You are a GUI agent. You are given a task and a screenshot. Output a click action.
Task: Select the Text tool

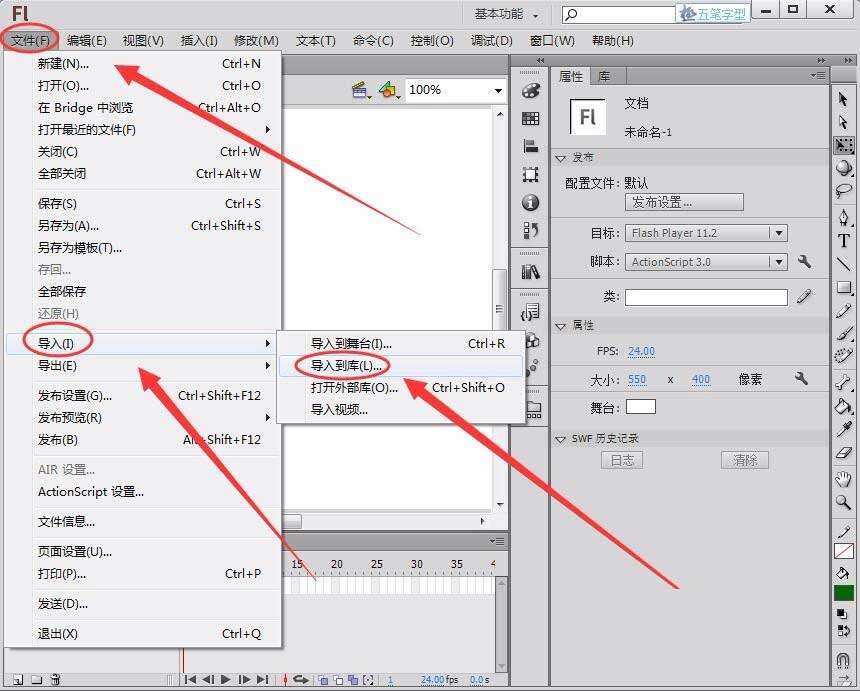point(843,241)
